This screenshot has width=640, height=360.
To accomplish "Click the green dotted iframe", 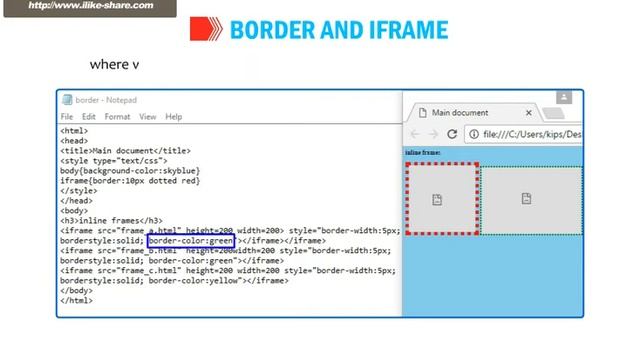I will click(x=531, y=200).
